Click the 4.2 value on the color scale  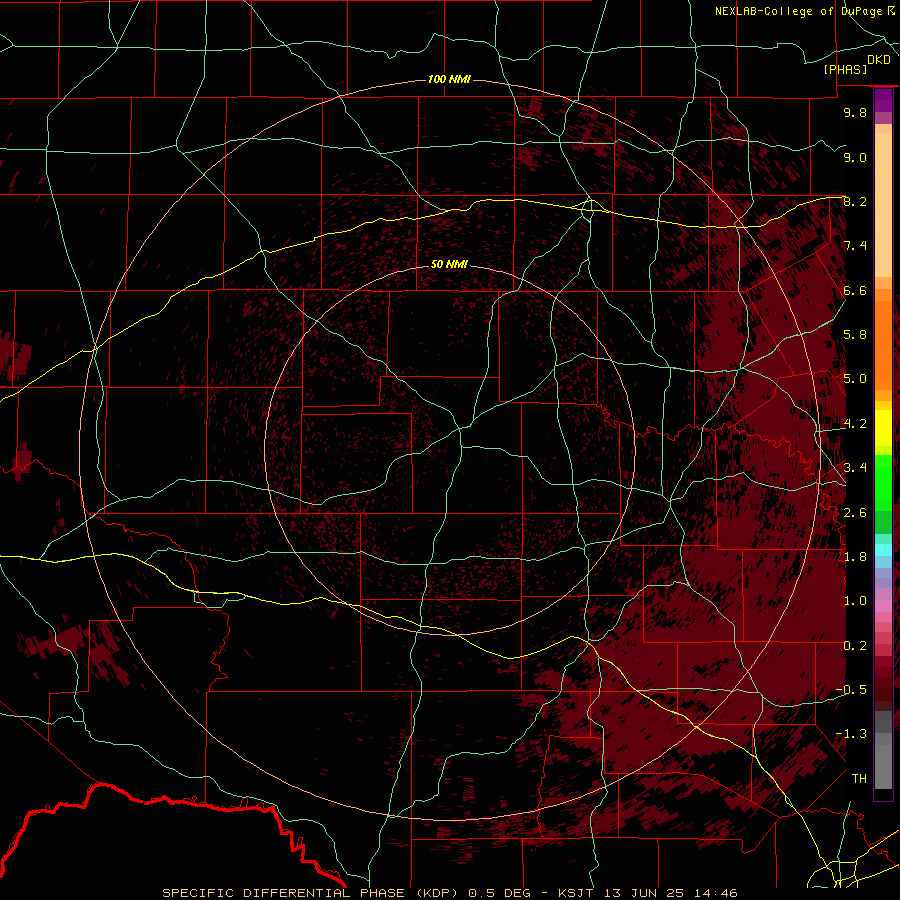tap(855, 424)
